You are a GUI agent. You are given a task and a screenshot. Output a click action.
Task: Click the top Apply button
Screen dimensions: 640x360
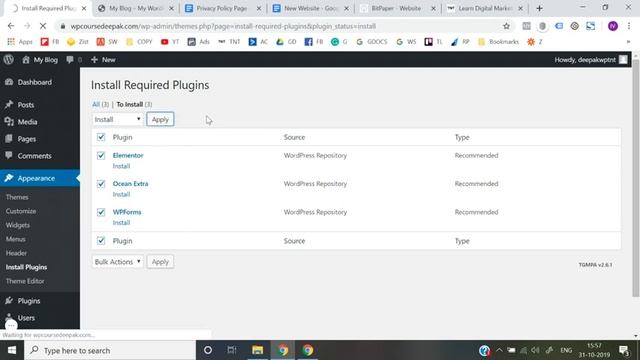tap(160, 119)
